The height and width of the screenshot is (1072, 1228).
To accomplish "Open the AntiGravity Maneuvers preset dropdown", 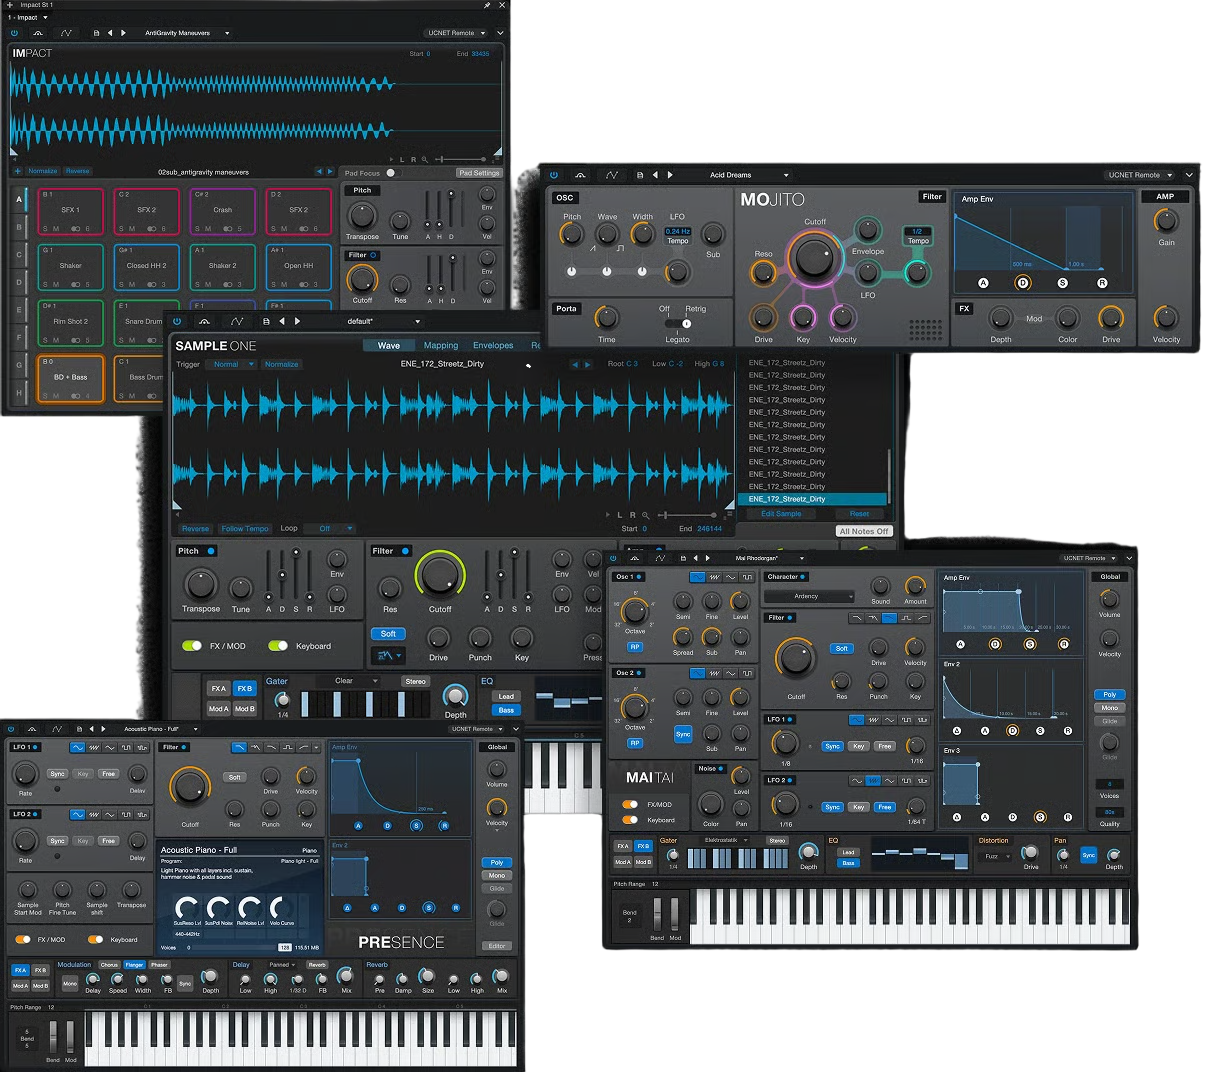I will (186, 33).
